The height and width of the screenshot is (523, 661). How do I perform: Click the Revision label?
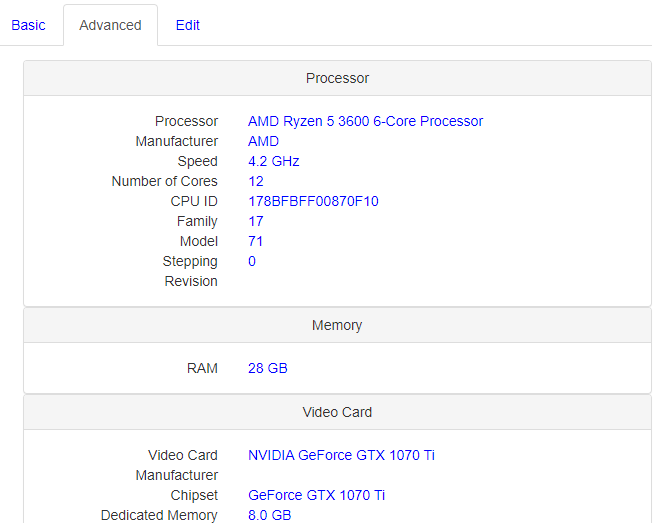tap(191, 282)
